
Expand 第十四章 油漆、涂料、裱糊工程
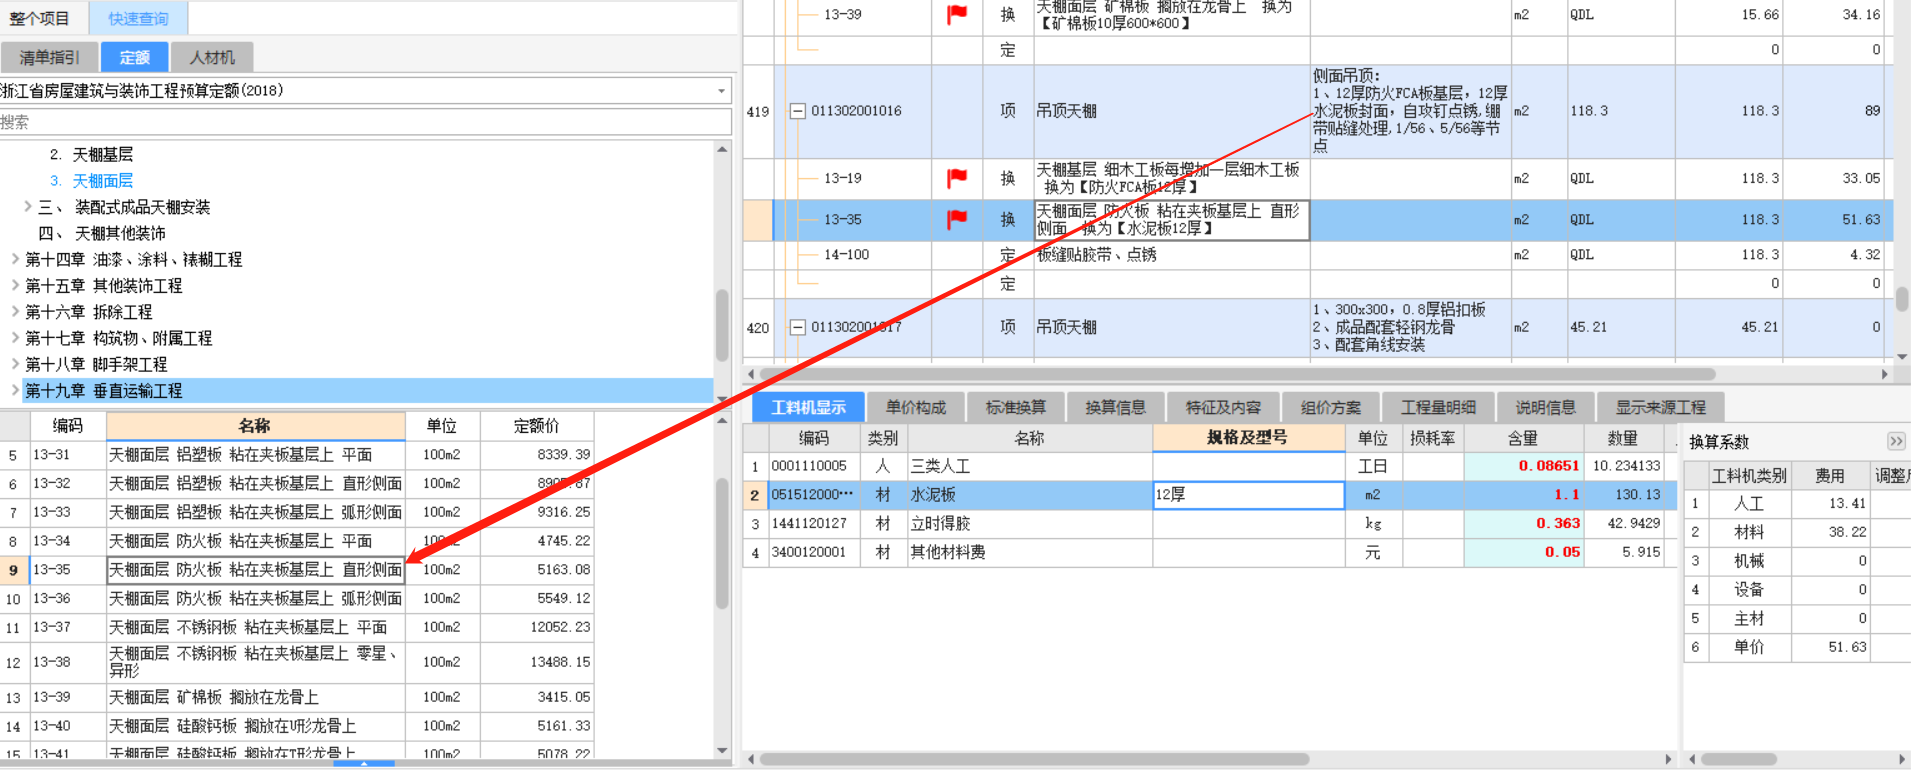[15, 259]
